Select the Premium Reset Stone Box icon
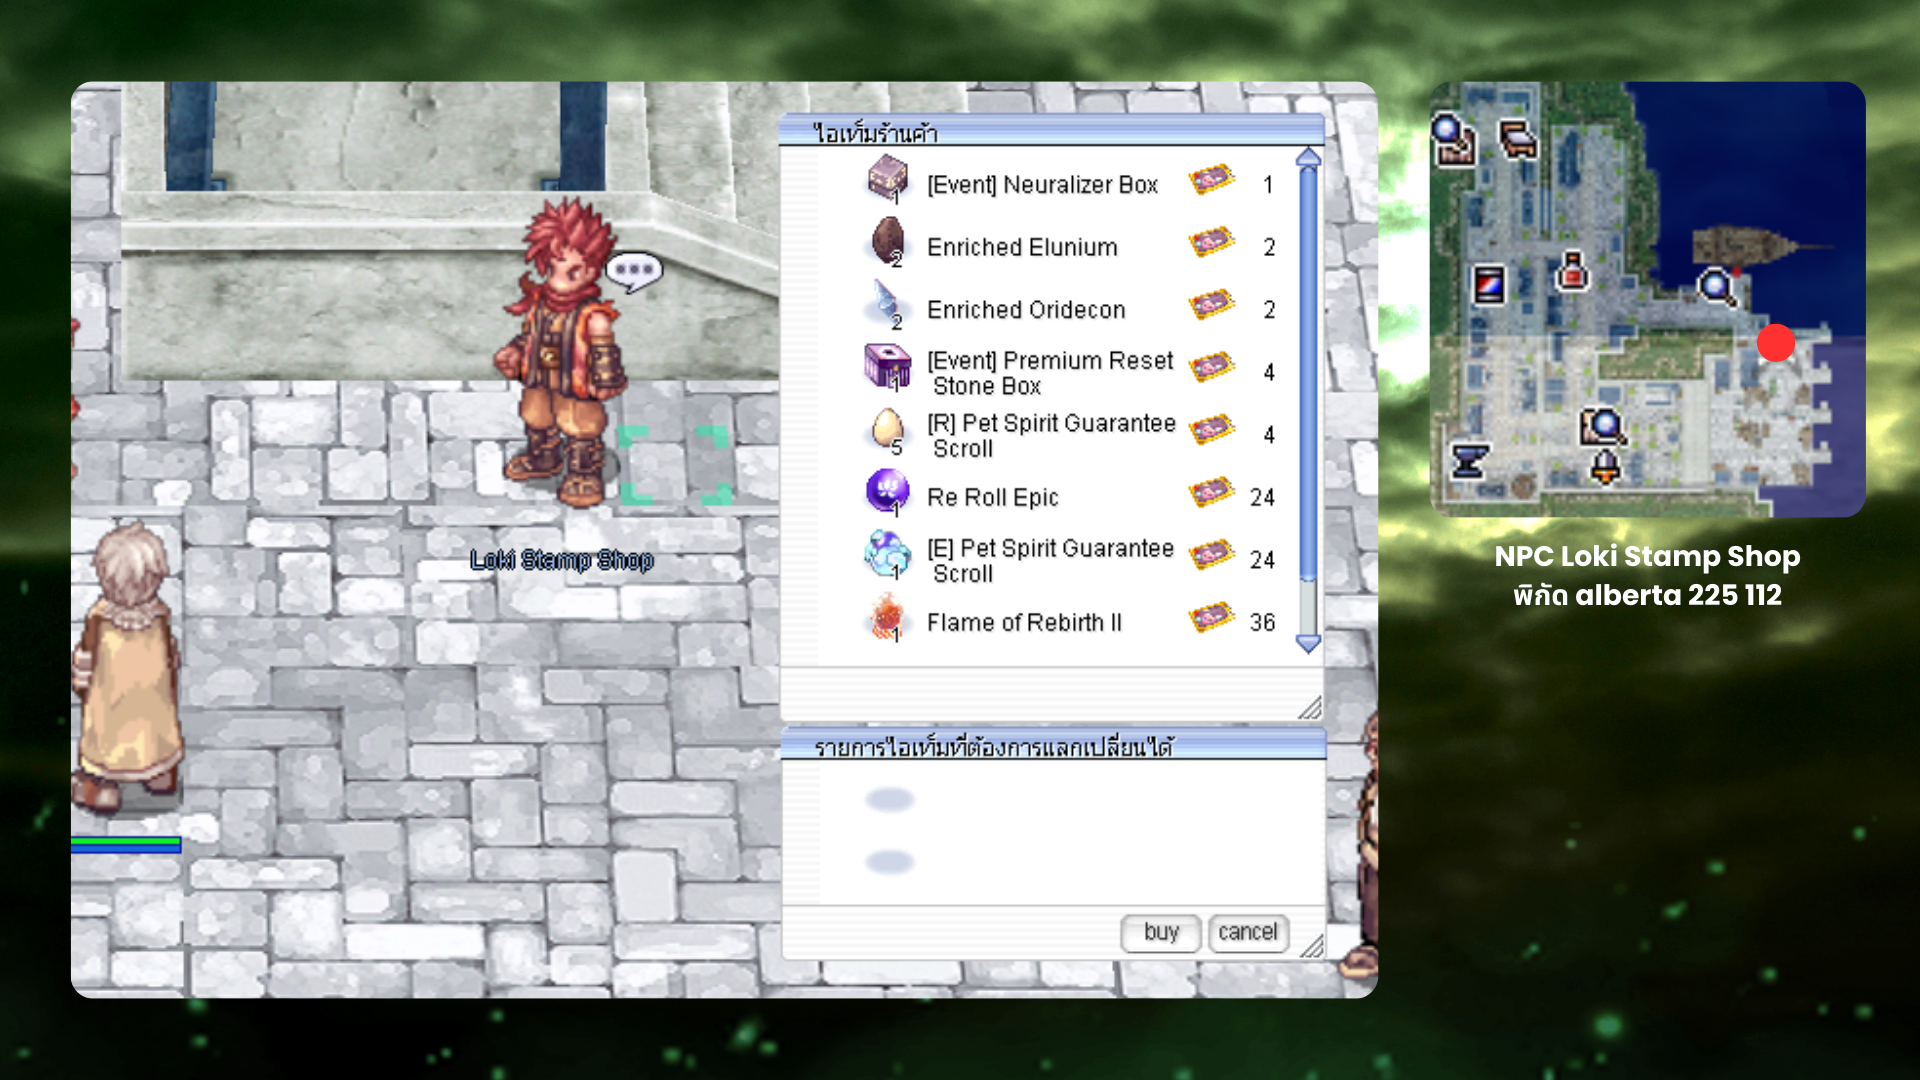Image resolution: width=1920 pixels, height=1080 pixels. coord(887,368)
